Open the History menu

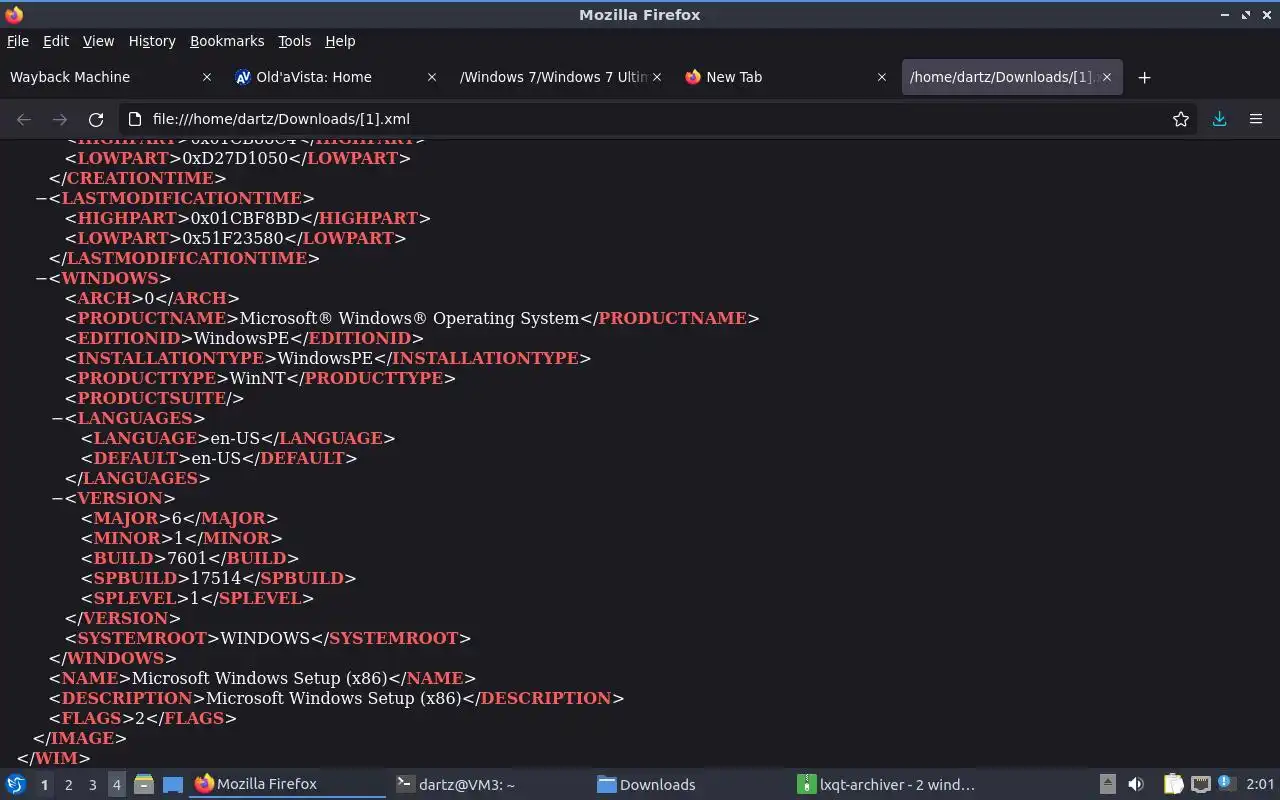tap(152, 41)
